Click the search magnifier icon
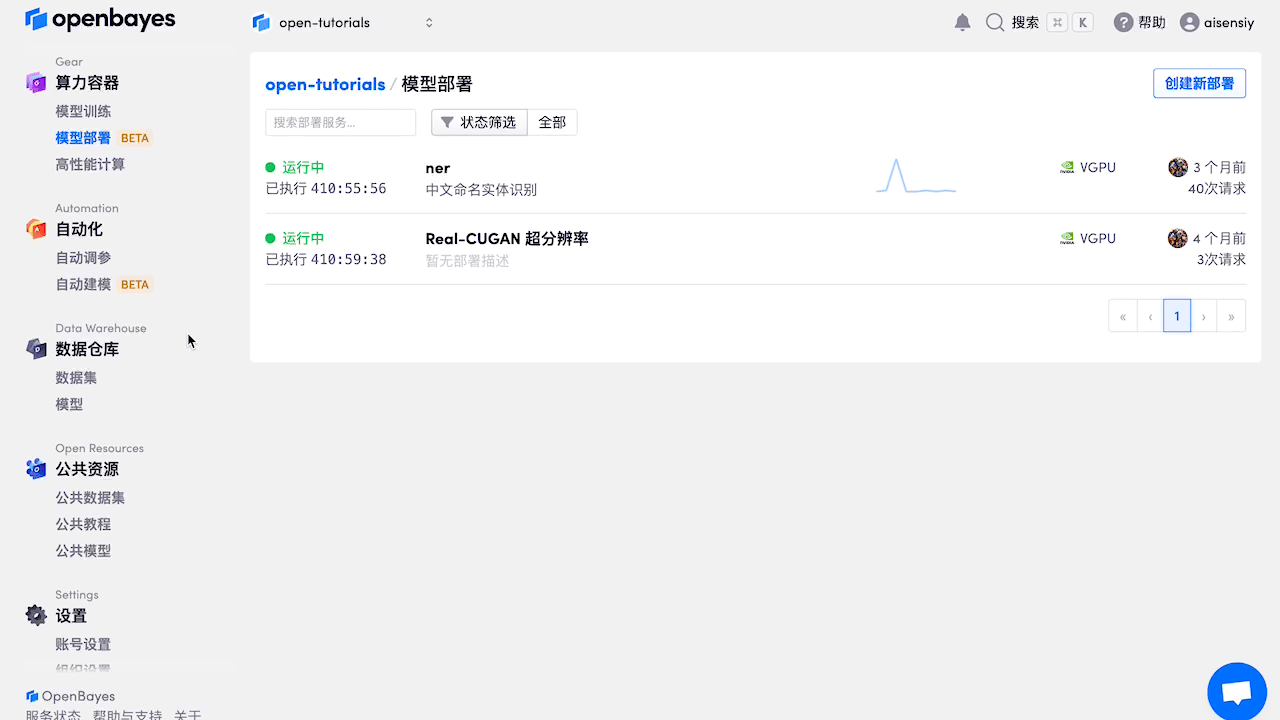Image resolution: width=1280 pixels, height=720 pixels. coord(995,22)
